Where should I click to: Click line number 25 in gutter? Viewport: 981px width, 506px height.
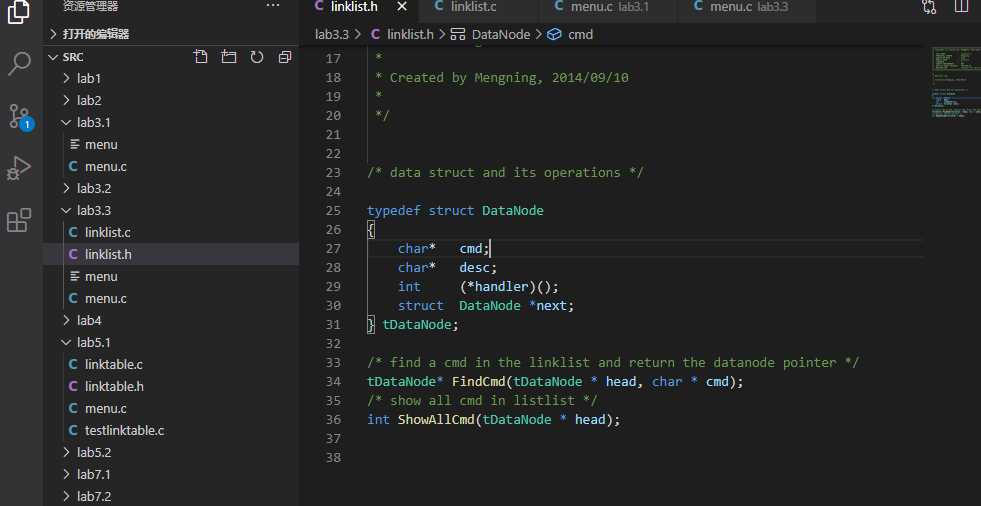click(333, 211)
